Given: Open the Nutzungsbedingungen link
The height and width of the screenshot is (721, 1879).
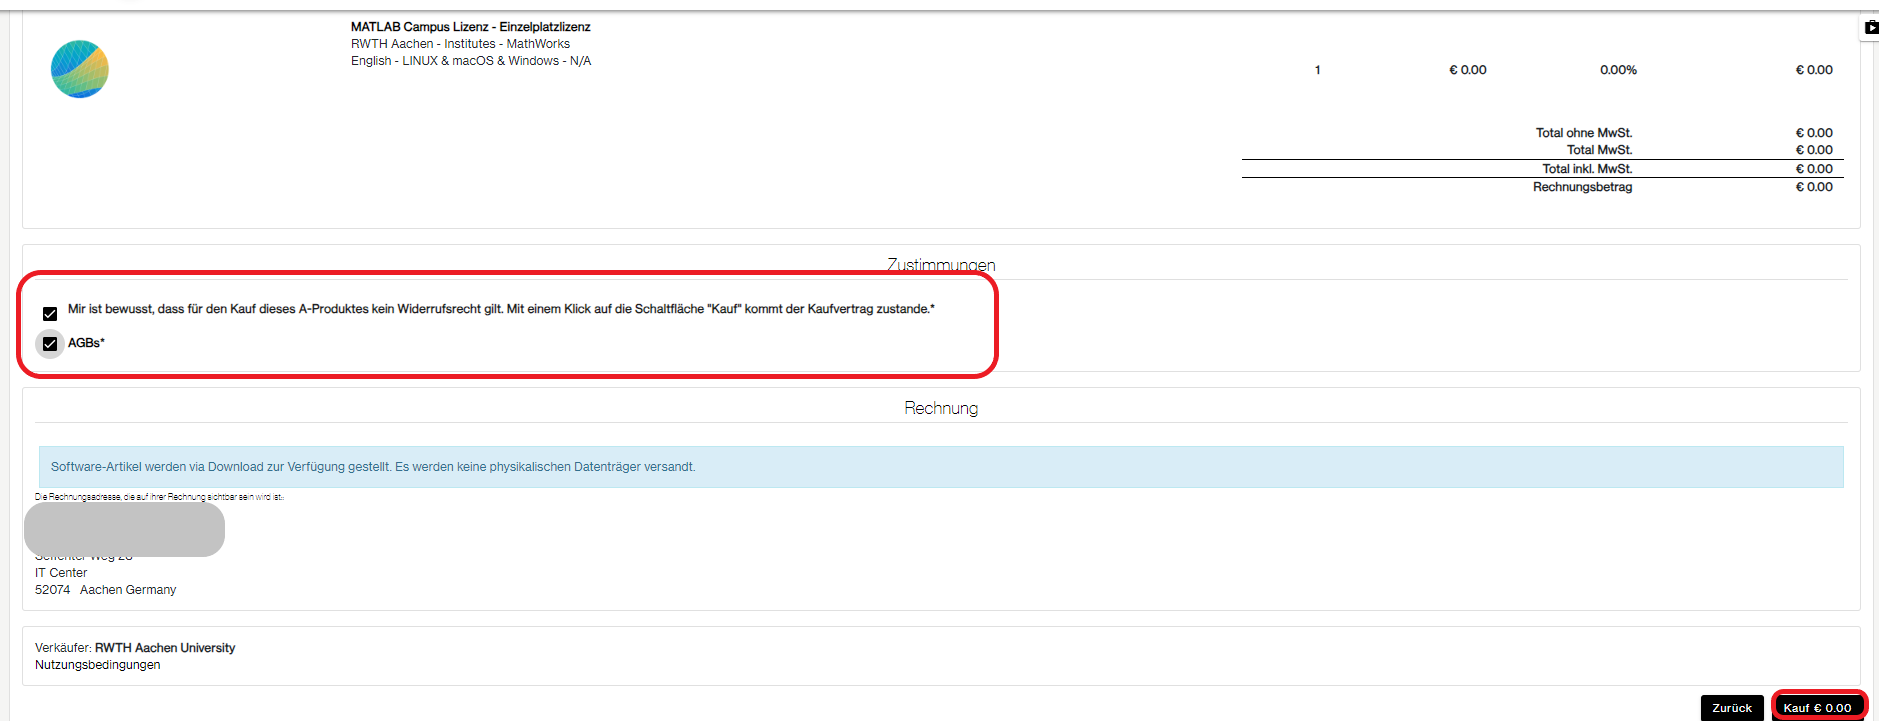Looking at the screenshot, I should (x=97, y=665).
